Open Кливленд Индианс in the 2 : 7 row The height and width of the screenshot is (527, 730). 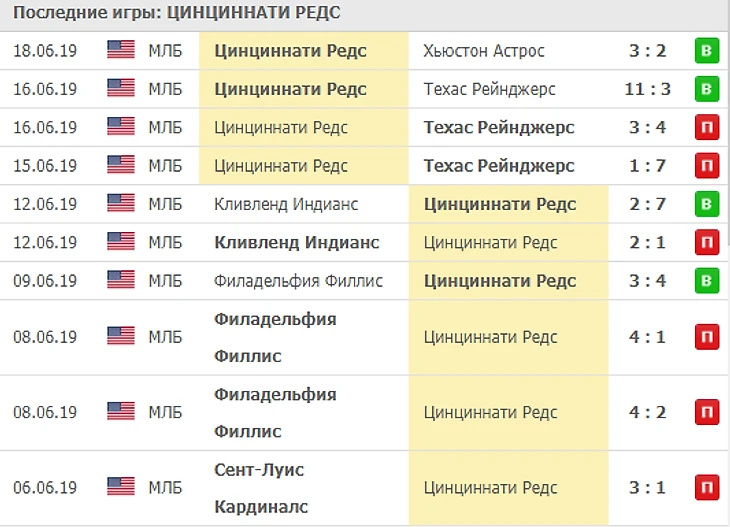[286, 204]
